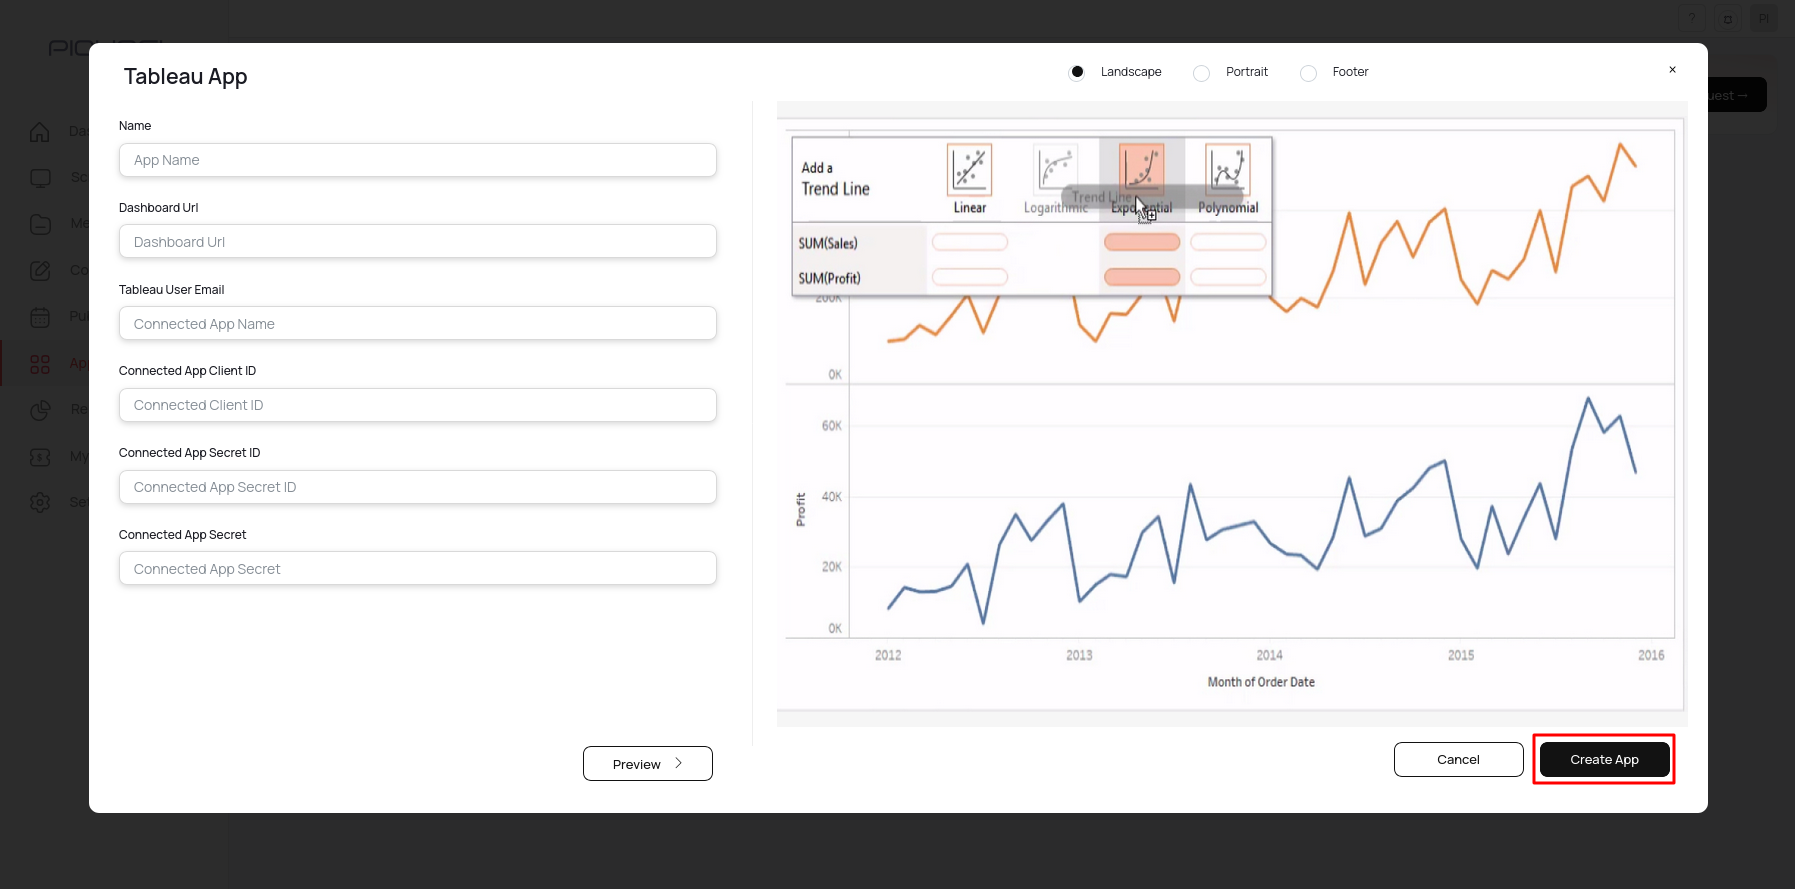Focus the App Name input field
1795x889 pixels.
coord(417,160)
